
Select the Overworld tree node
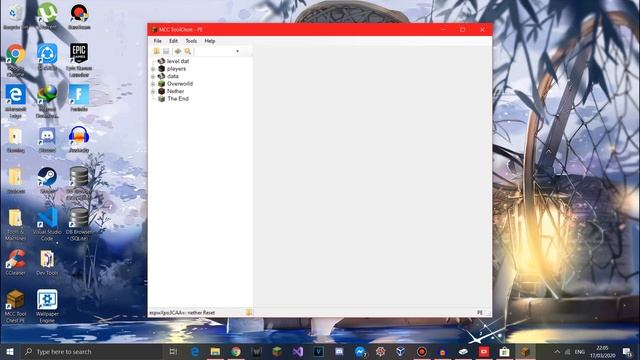tap(180, 84)
